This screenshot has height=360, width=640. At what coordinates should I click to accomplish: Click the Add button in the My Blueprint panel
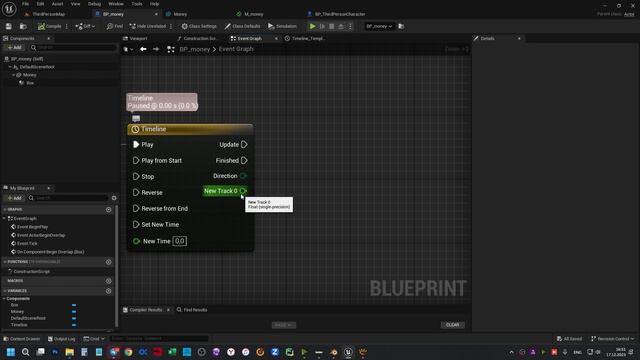(14, 198)
